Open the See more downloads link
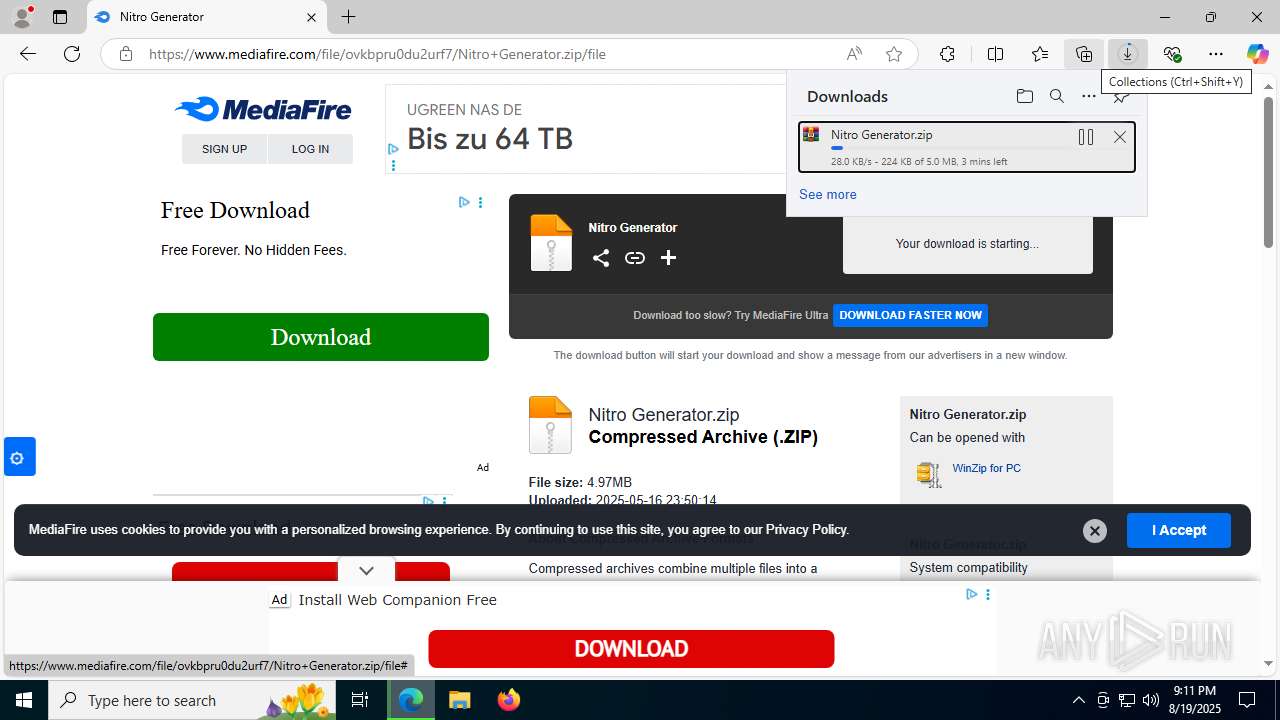The width and height of the screenshot is (1280, 720). [x=827, y=194]
